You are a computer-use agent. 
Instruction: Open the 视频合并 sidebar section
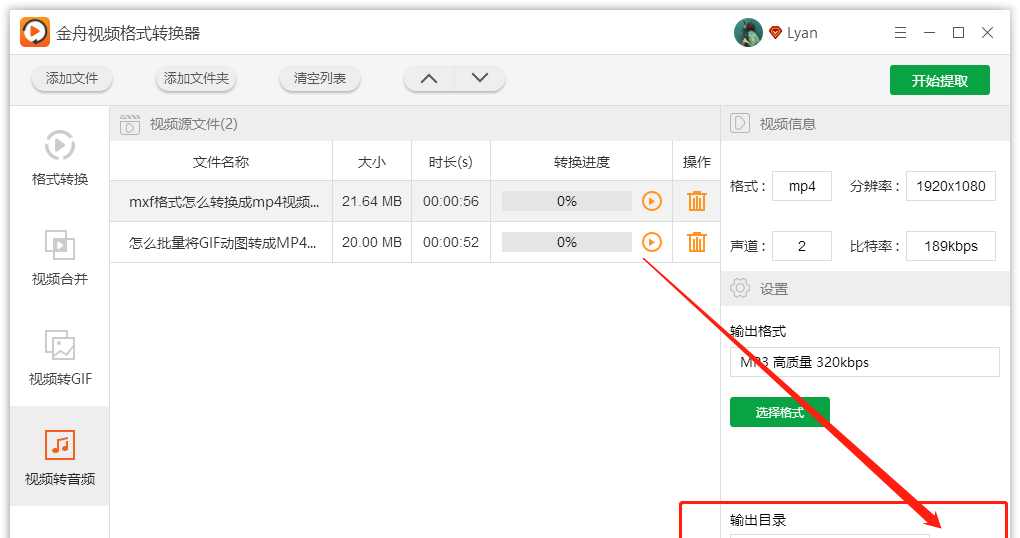60,246
